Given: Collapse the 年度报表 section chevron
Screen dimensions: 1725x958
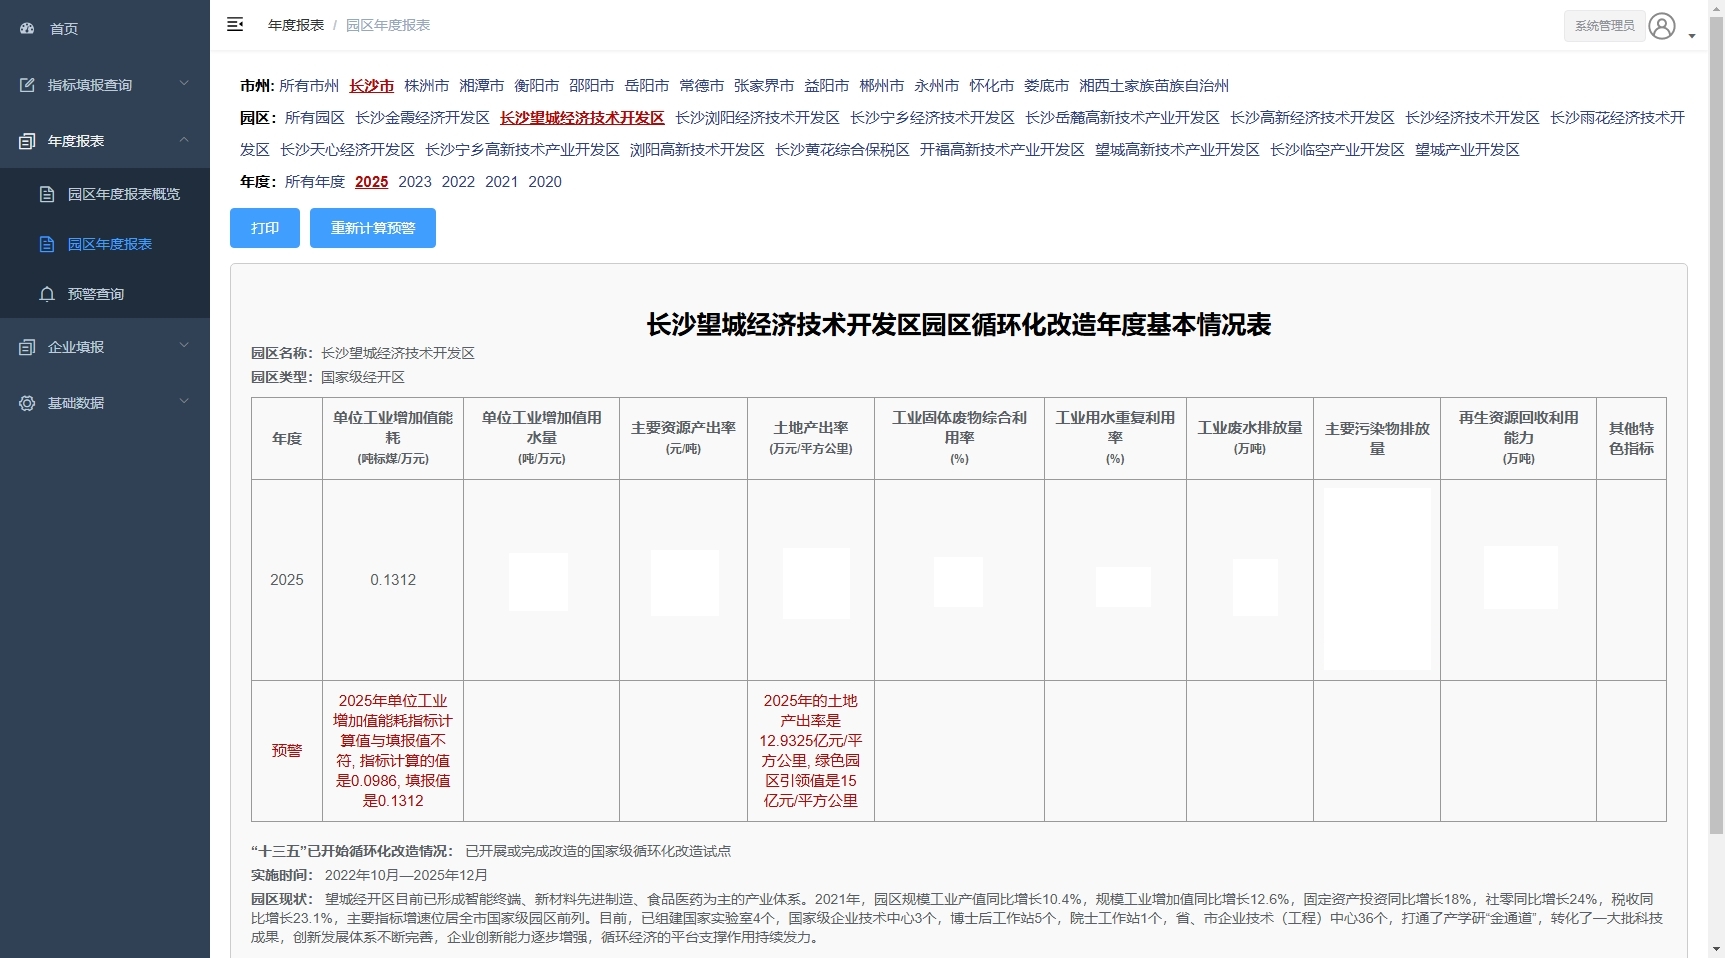Looking at the screenshot, I should point(184,140).
